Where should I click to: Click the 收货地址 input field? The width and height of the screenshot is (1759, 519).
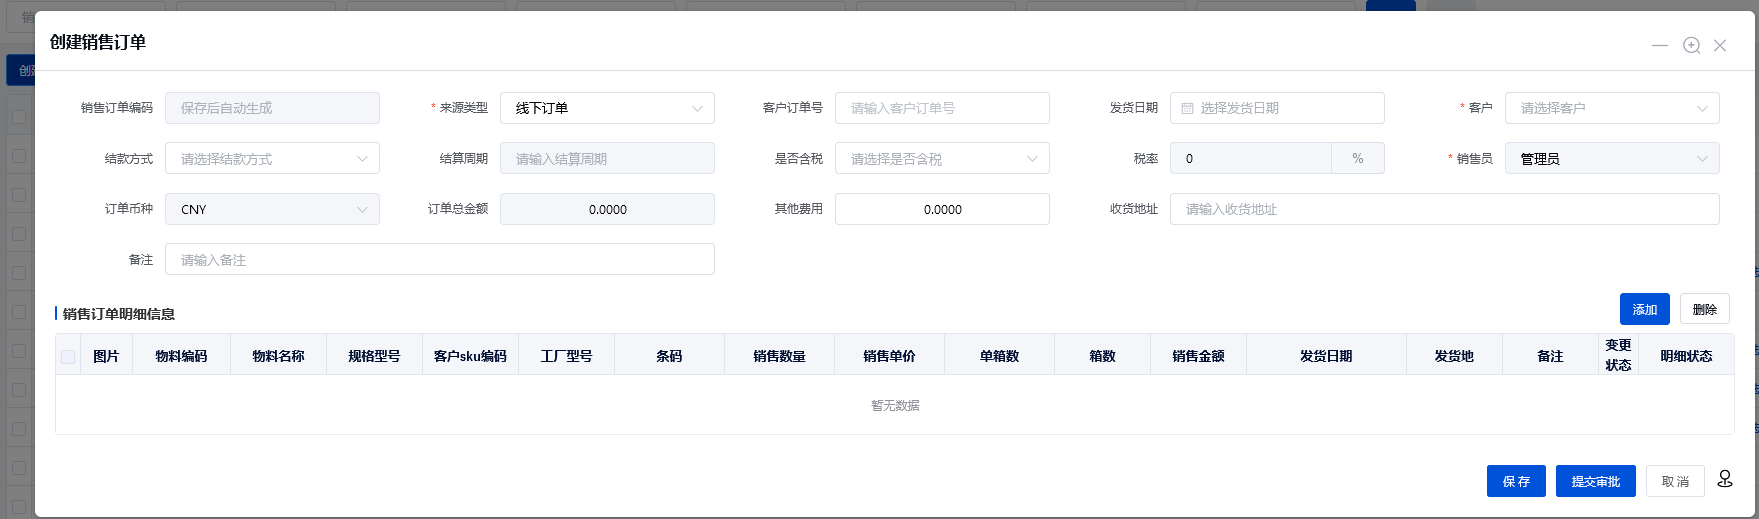tap(1444, 209)
